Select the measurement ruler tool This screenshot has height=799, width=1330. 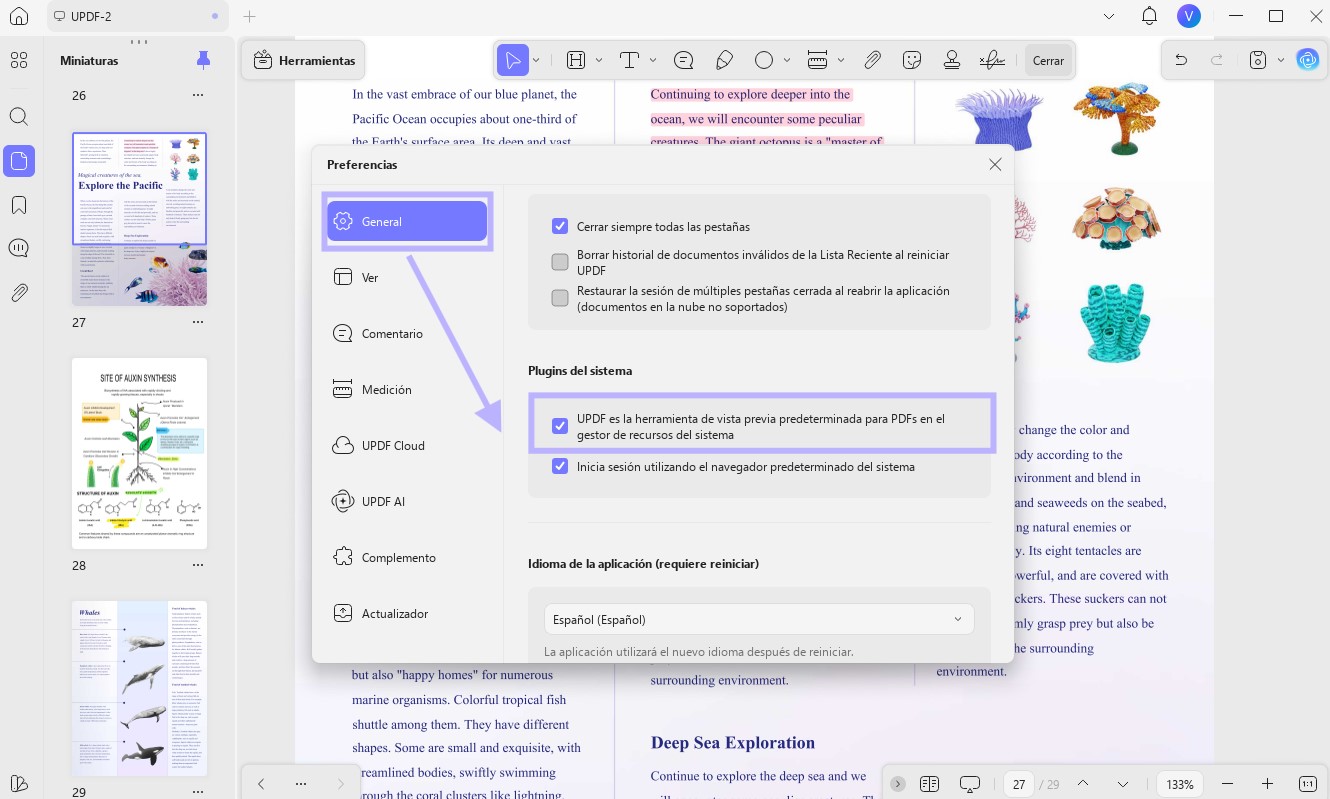[x=817, y=60]
